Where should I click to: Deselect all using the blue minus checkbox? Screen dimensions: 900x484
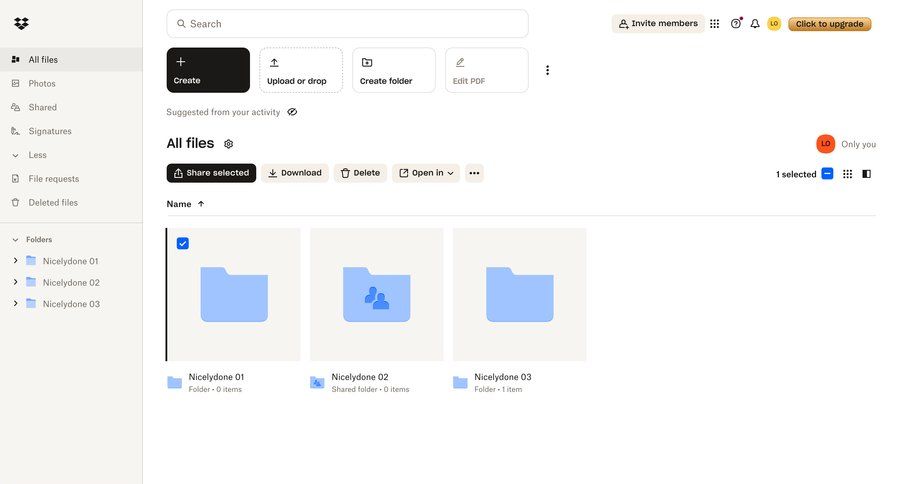(x=827, y=173)
